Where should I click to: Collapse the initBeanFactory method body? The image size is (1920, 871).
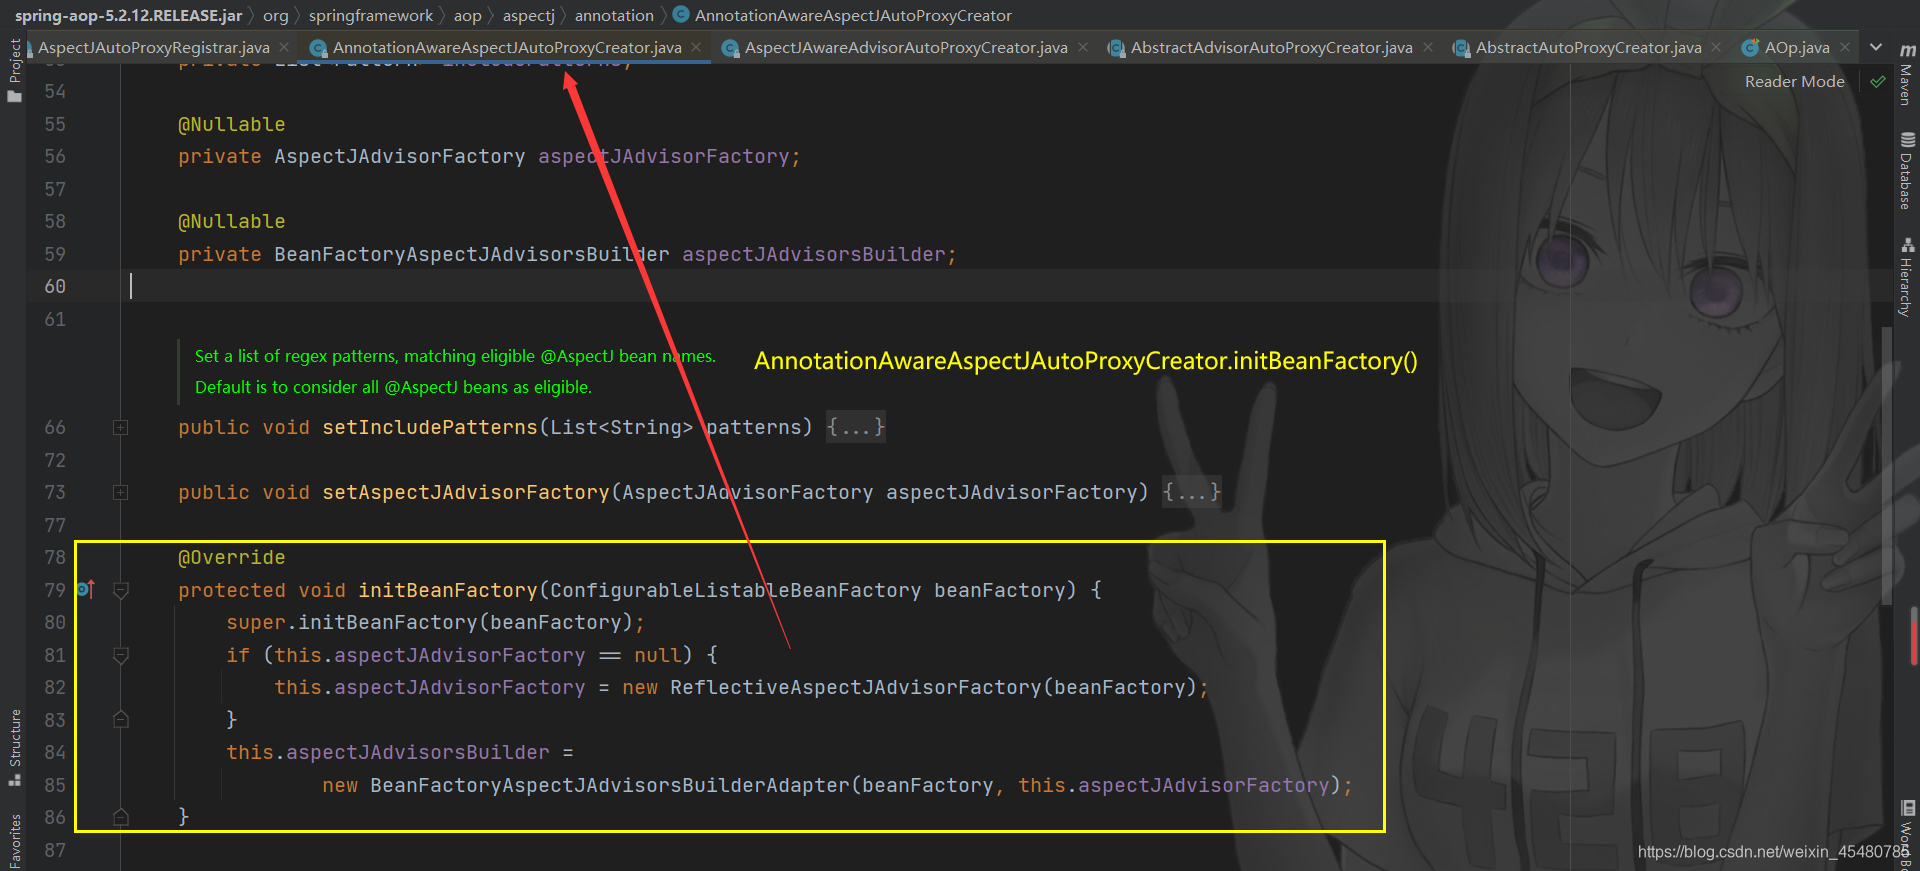coord(120,591)
